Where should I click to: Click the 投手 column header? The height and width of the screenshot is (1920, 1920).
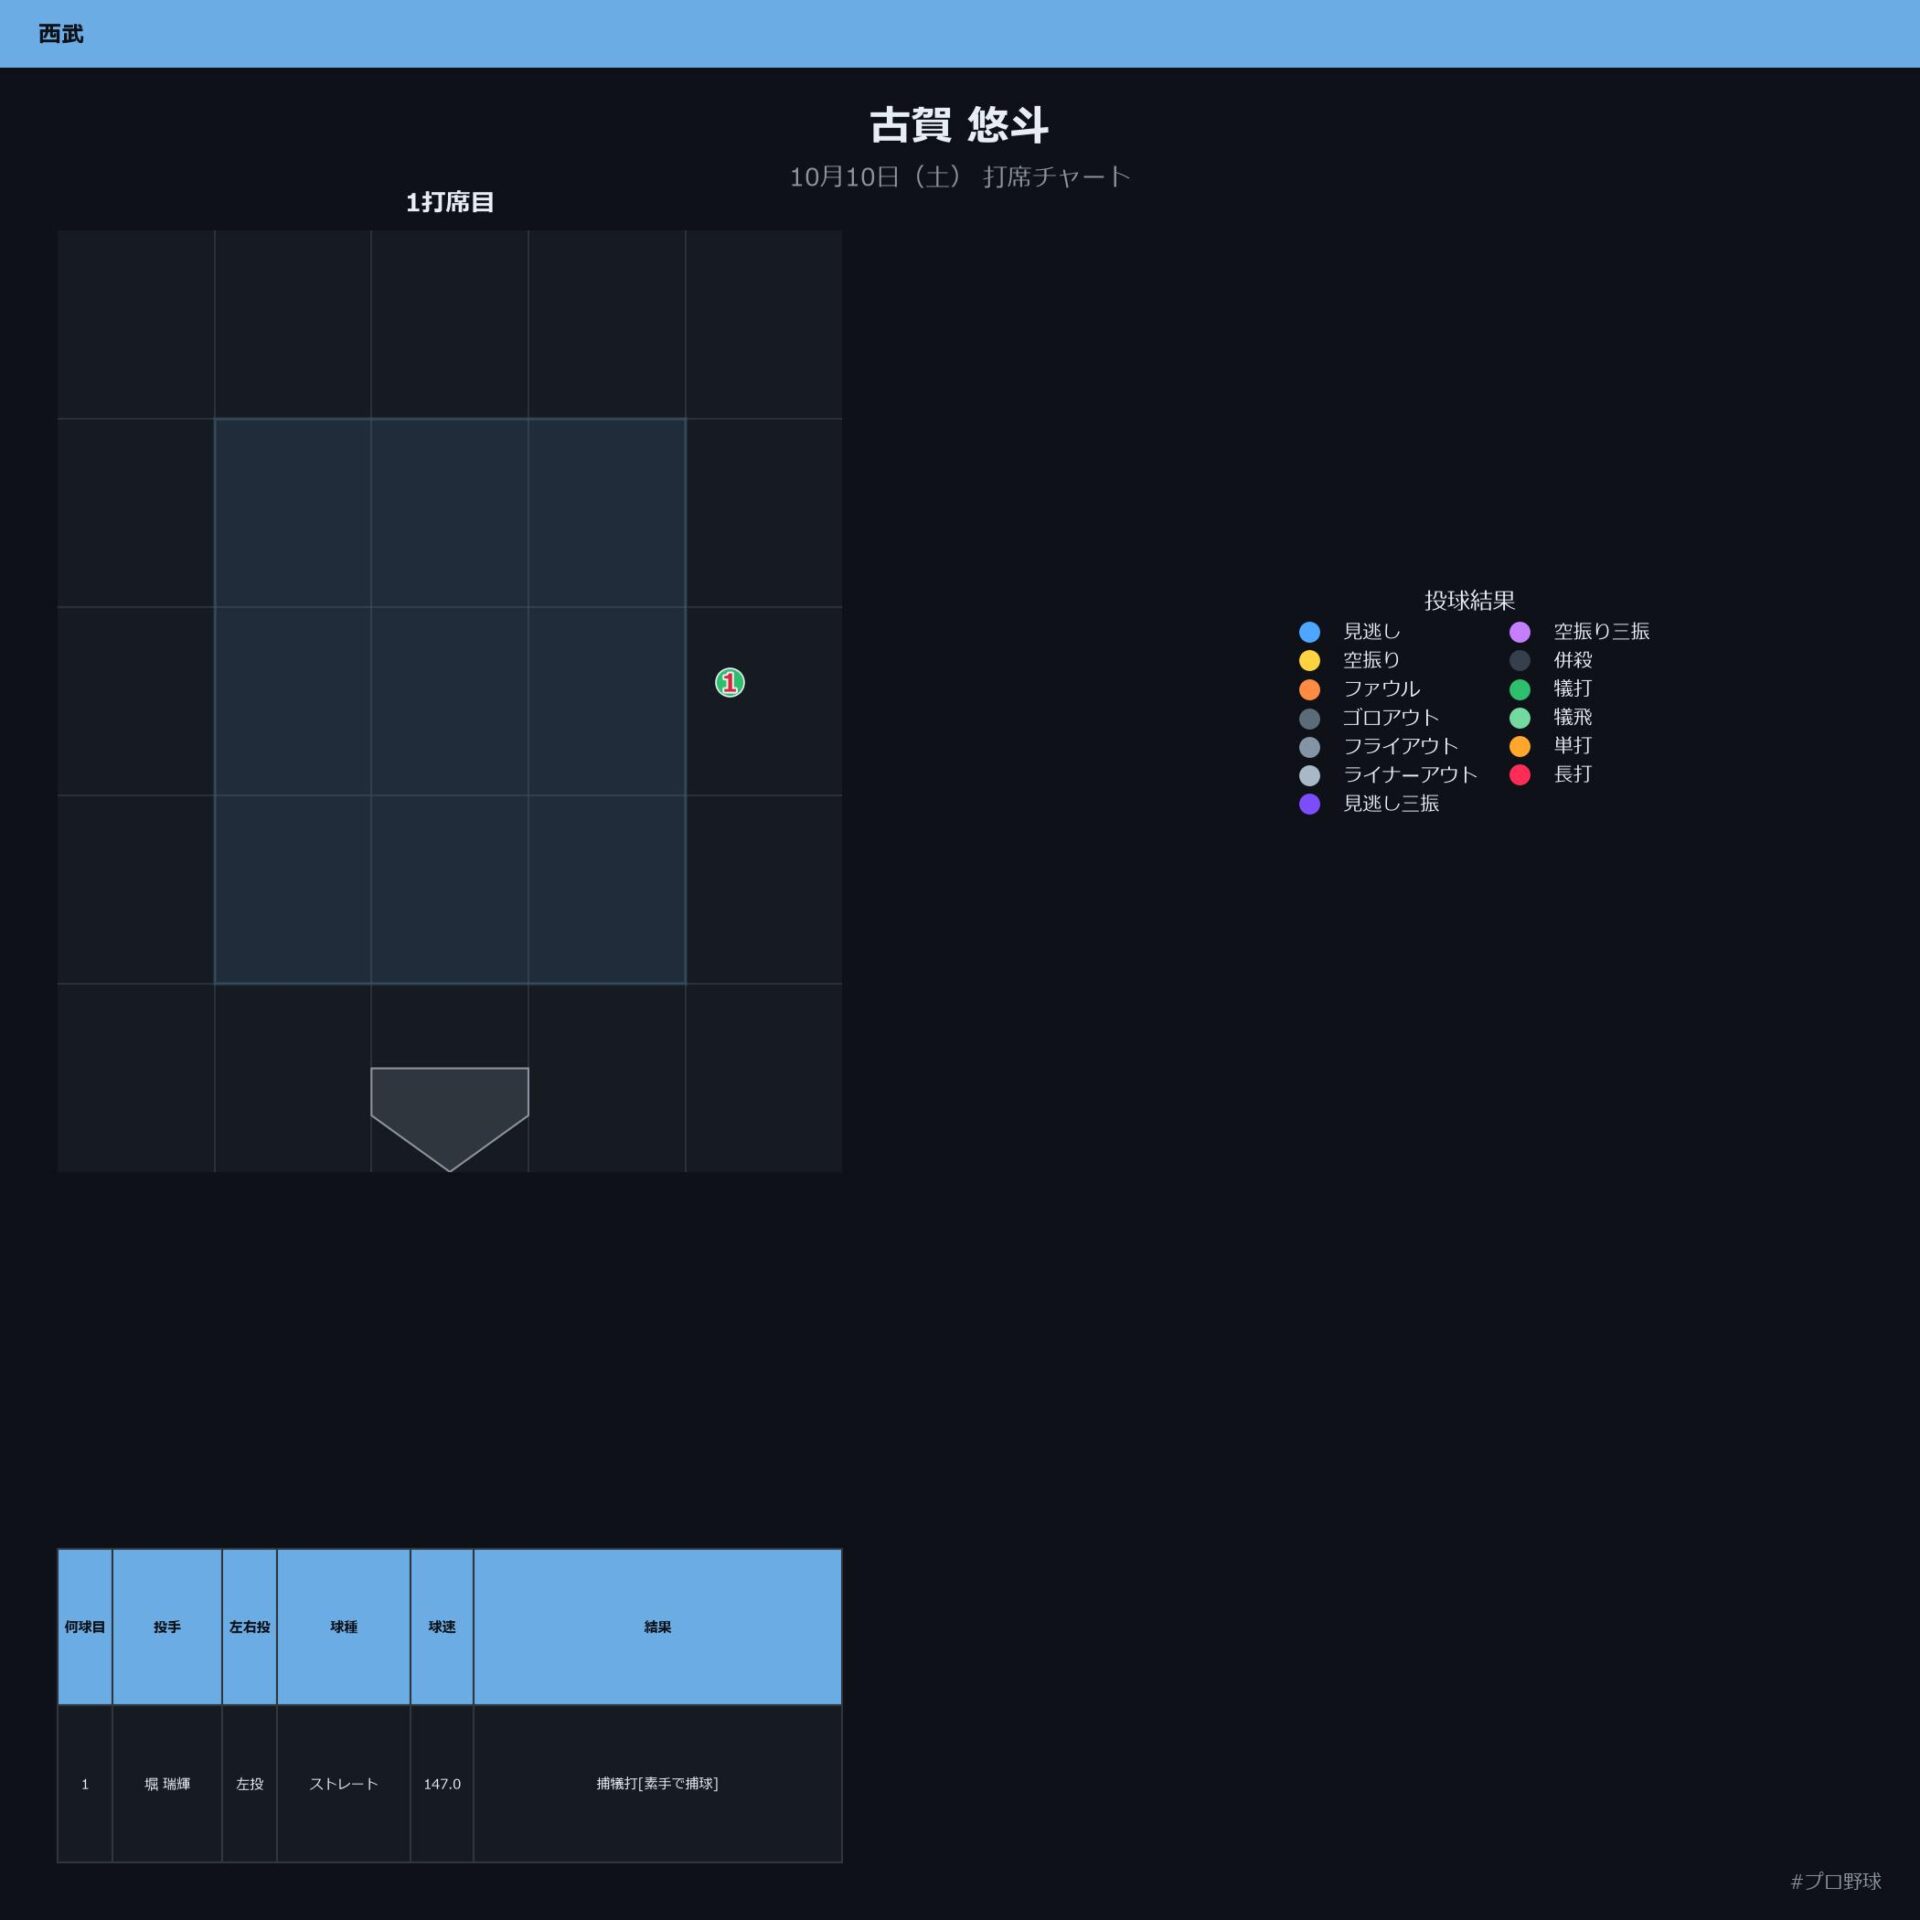[x=167, y=1627]
